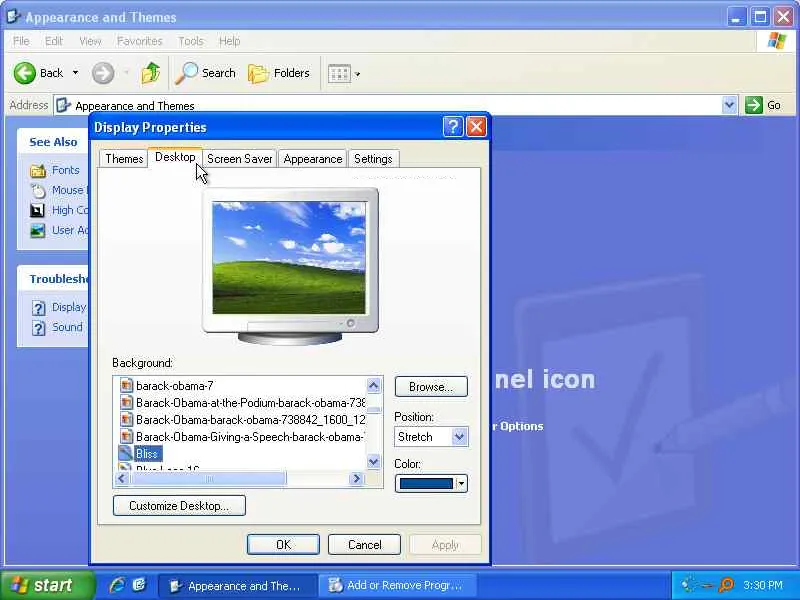
Task: Open the Back history dropdown arrow
Action: tap(76, 73)
